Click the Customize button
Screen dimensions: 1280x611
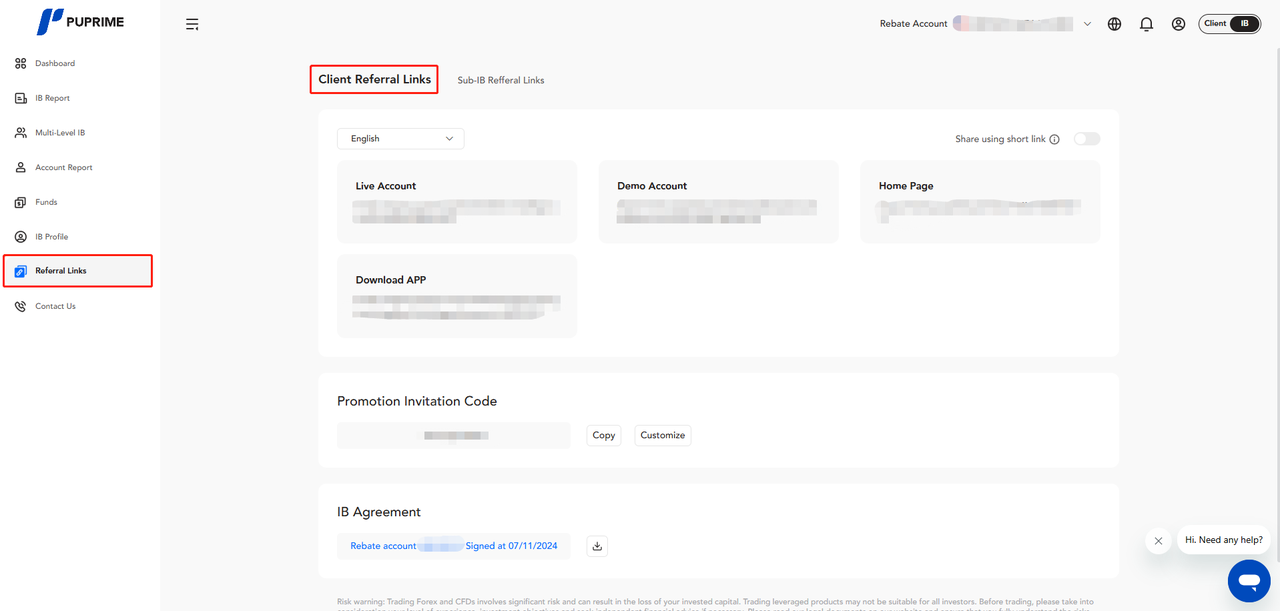tap(662, 435)
